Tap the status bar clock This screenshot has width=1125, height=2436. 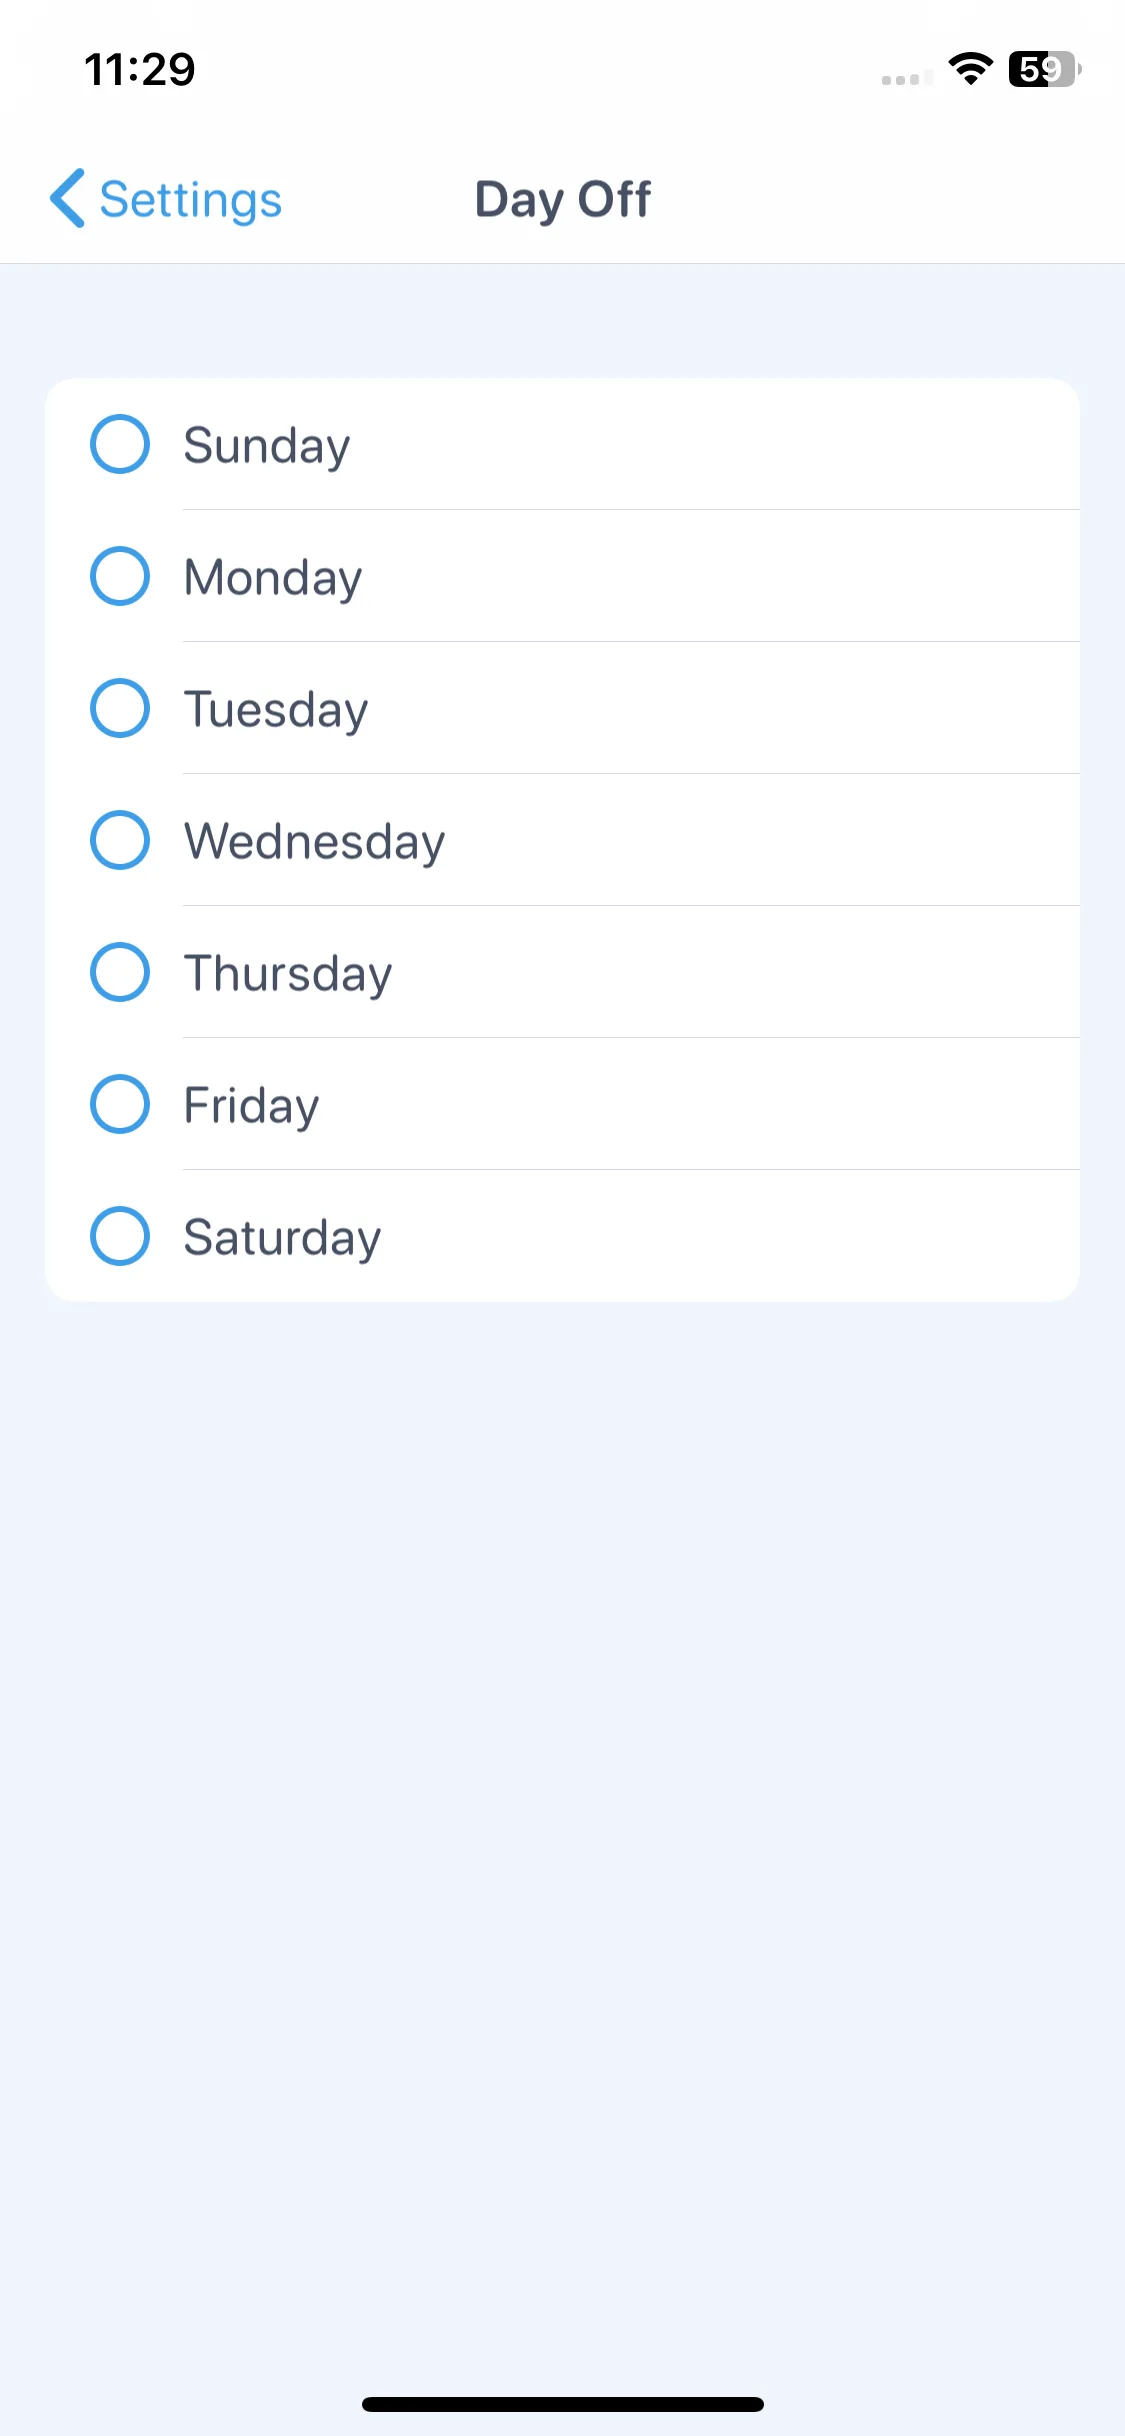click(140, 69)
